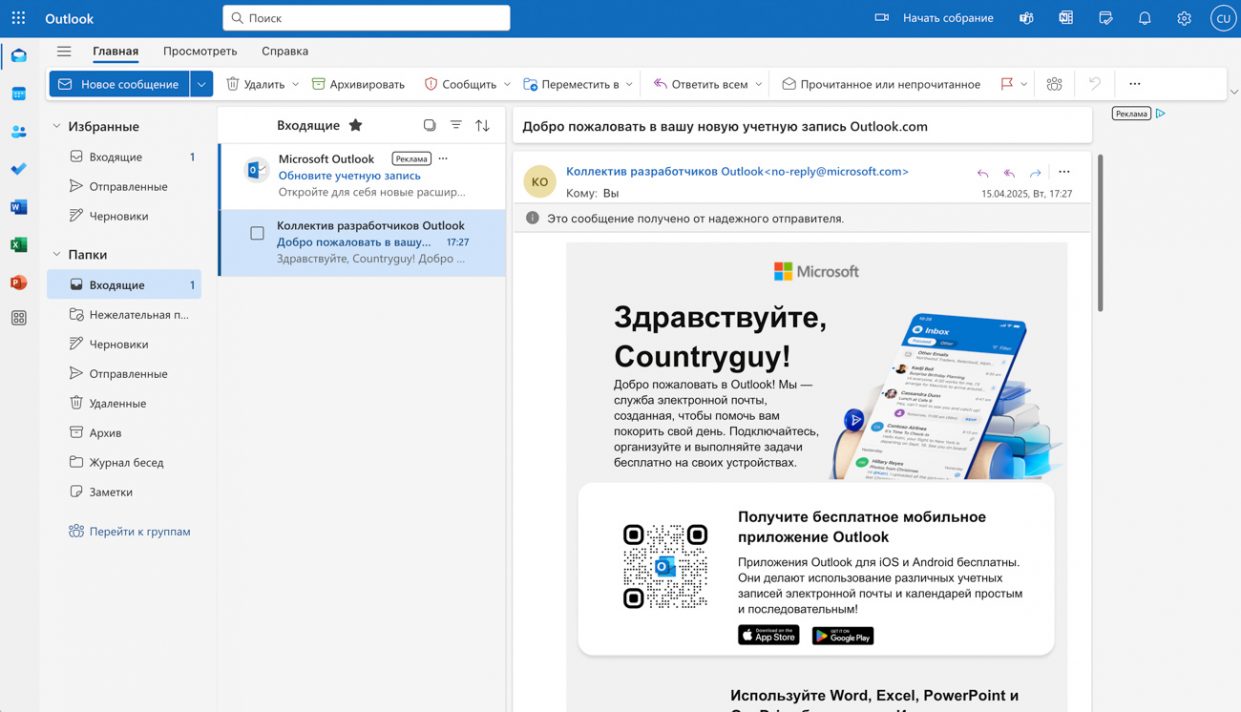The image size is (1241, 712).
Task: Open the Calendar app in sidebar
Action: click(18, 94)
